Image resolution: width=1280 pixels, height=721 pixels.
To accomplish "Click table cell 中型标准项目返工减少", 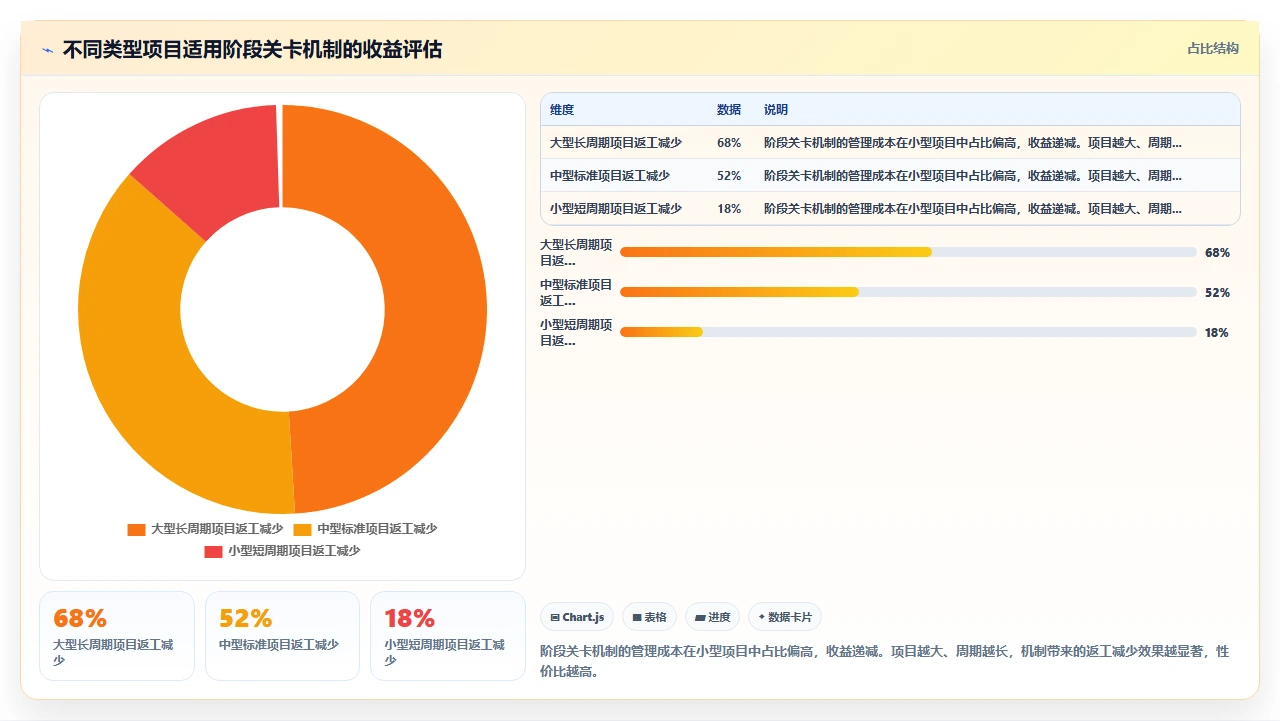I will click(610, 176).
